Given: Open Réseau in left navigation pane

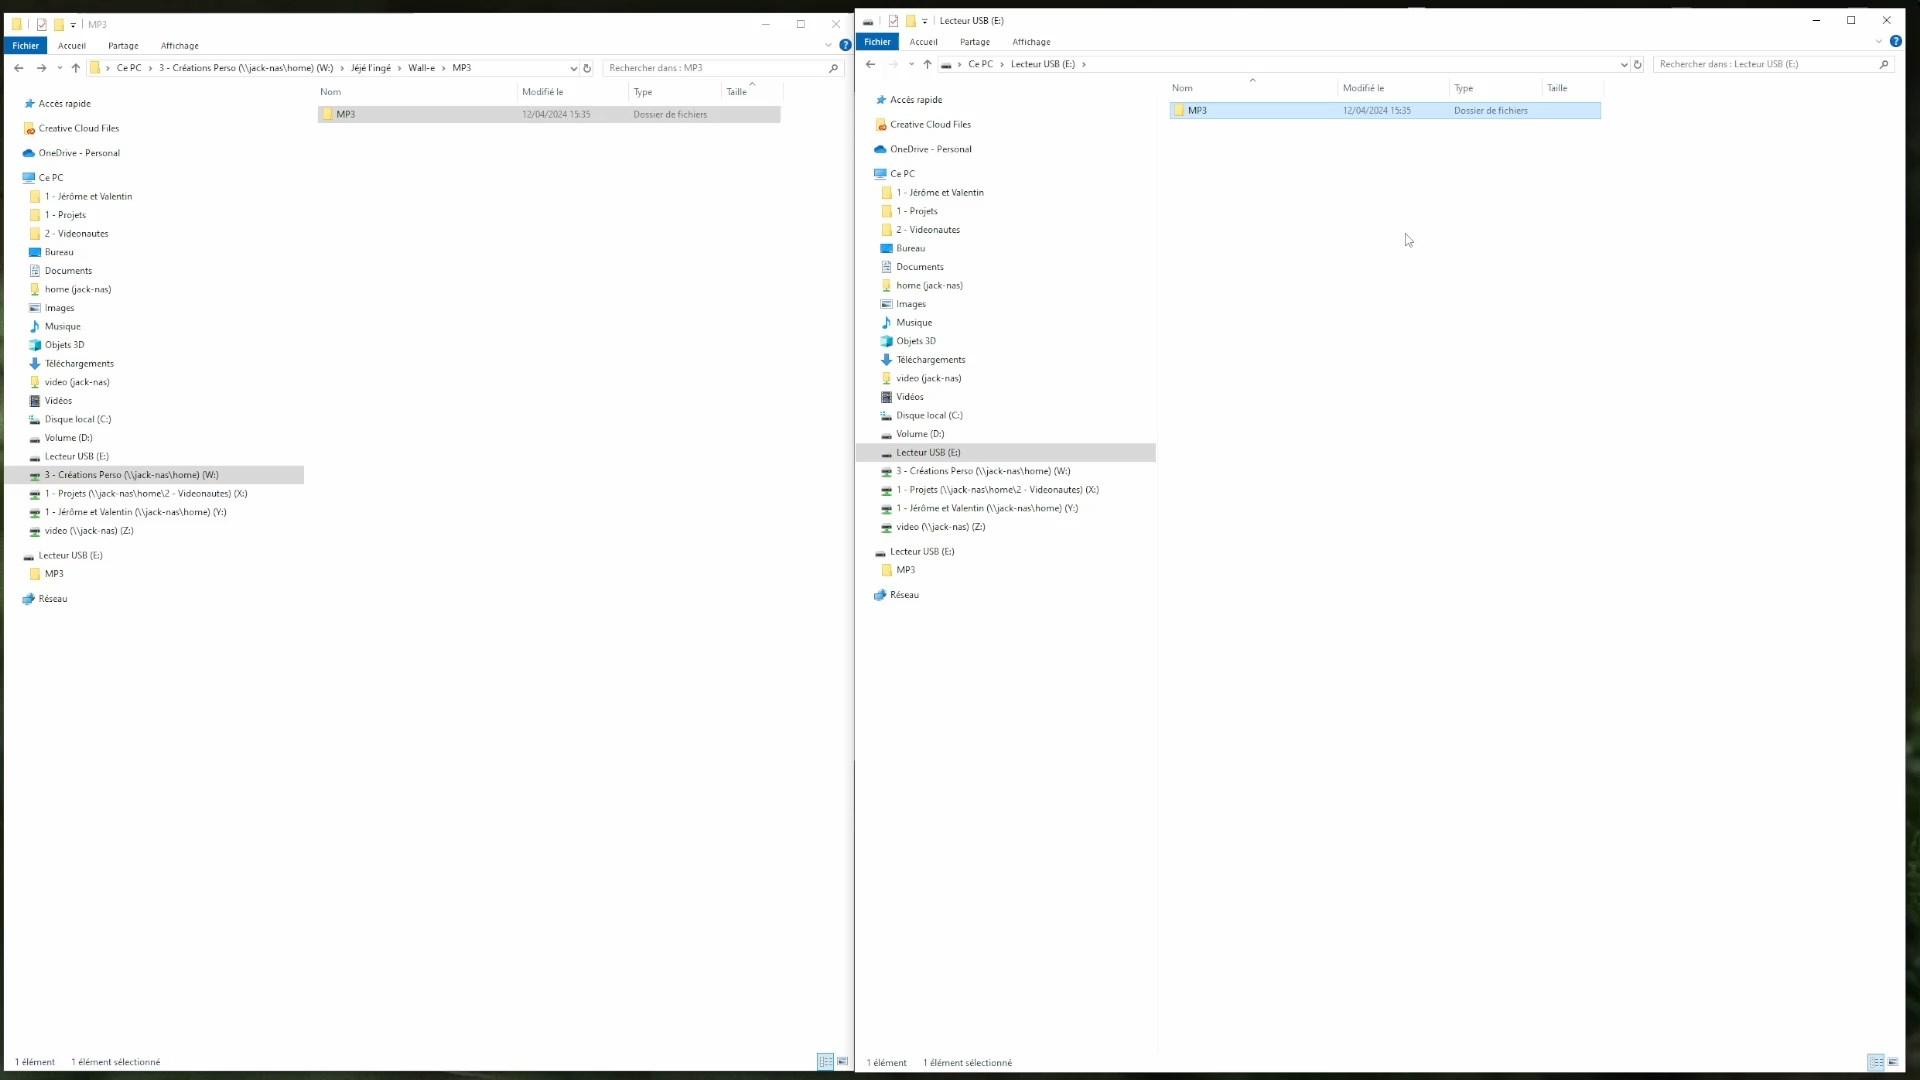Looking at the screenshot, I should coord(53,598).
